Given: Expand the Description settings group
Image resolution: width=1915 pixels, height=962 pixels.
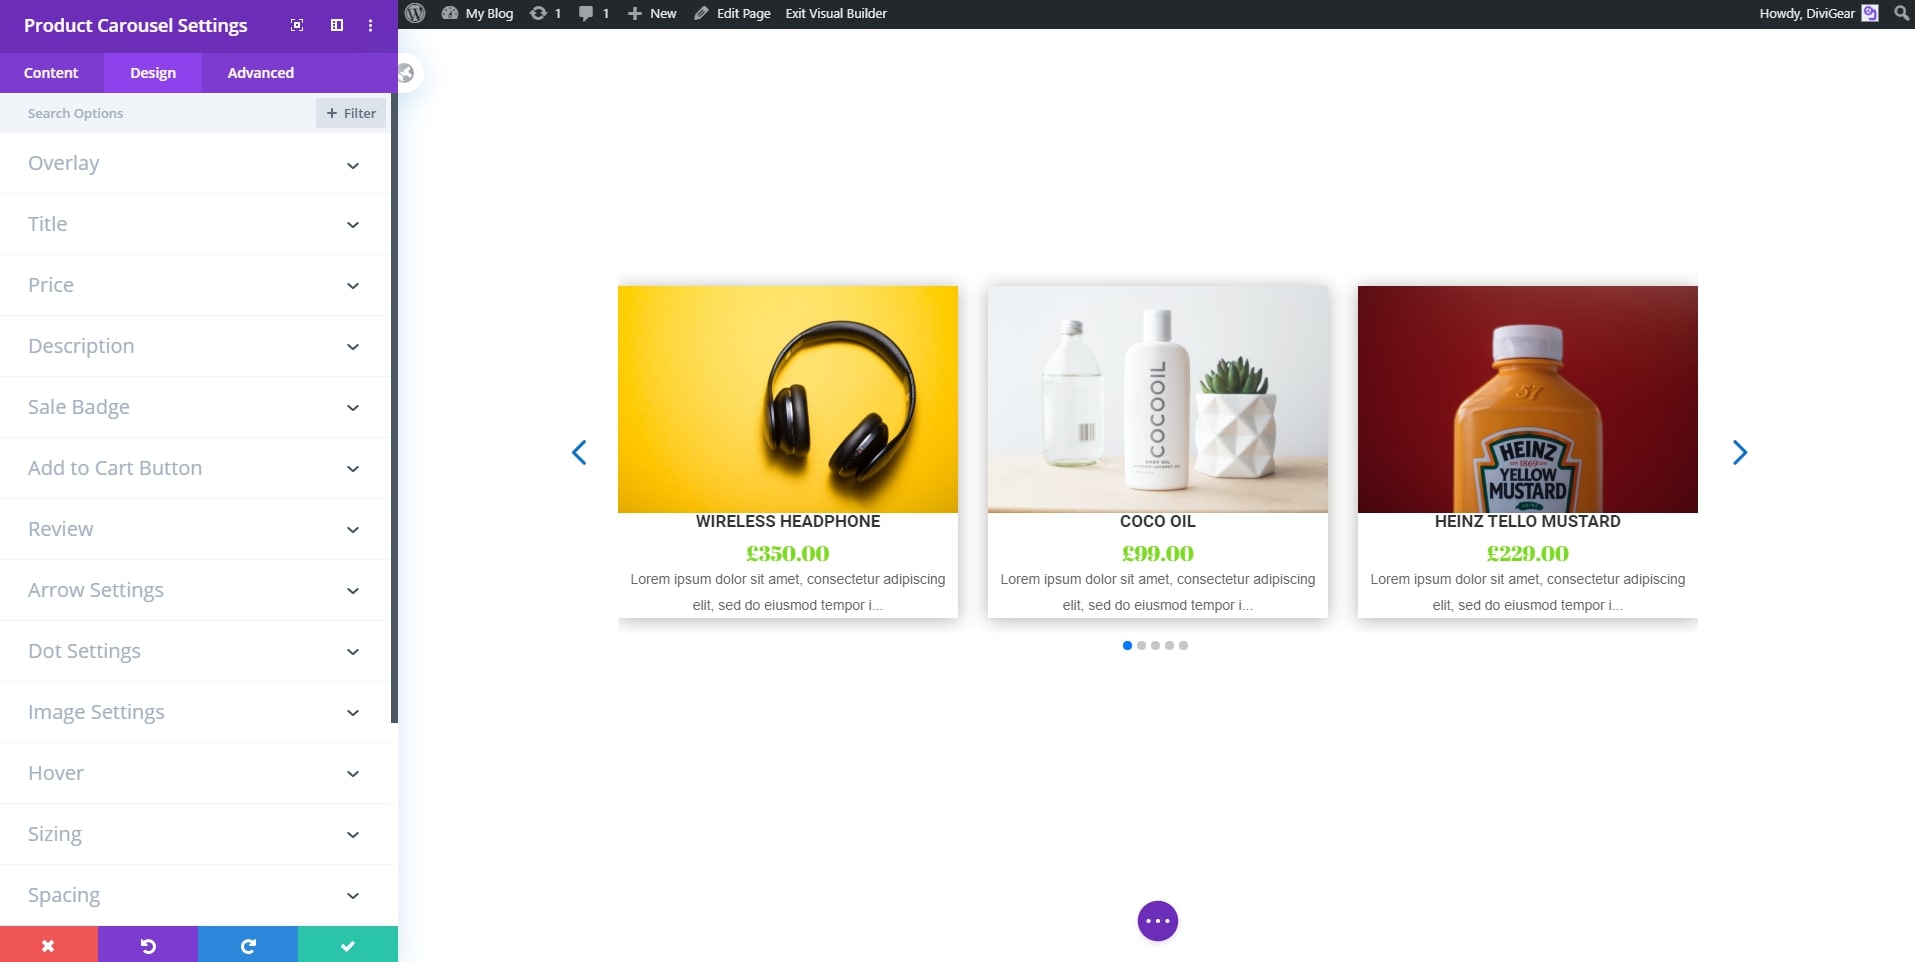Looking at the screenshot, I should point(195,346).
